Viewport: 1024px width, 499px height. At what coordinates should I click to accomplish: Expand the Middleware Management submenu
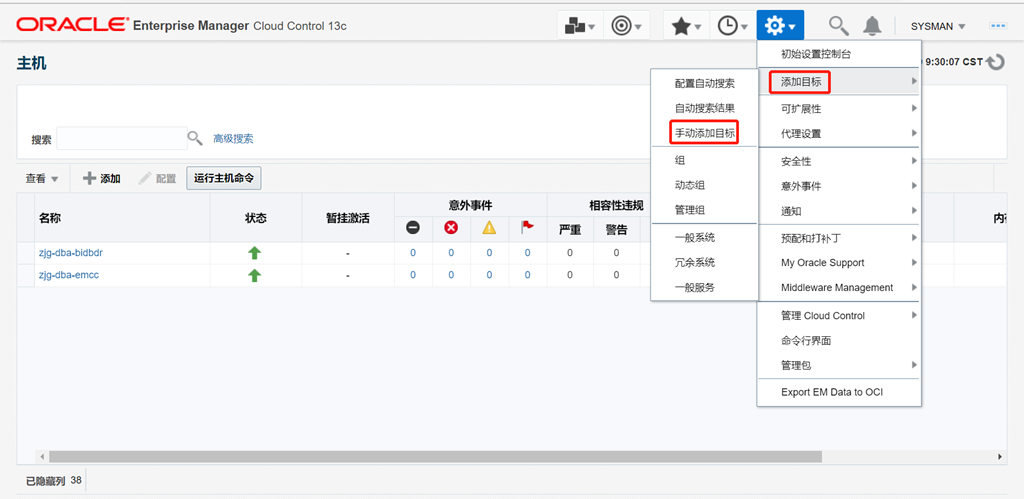(x=839, y=287)
